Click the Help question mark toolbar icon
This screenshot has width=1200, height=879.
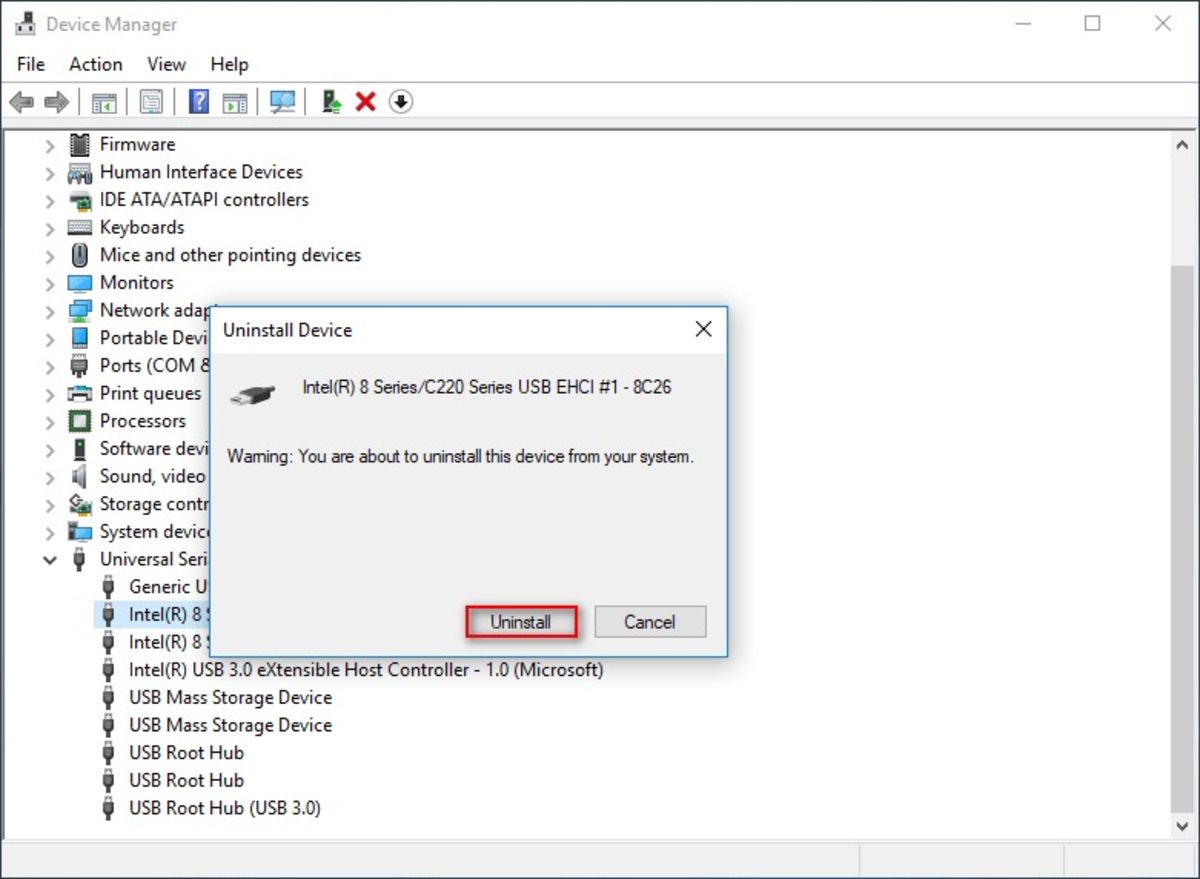tap(199, 102)
